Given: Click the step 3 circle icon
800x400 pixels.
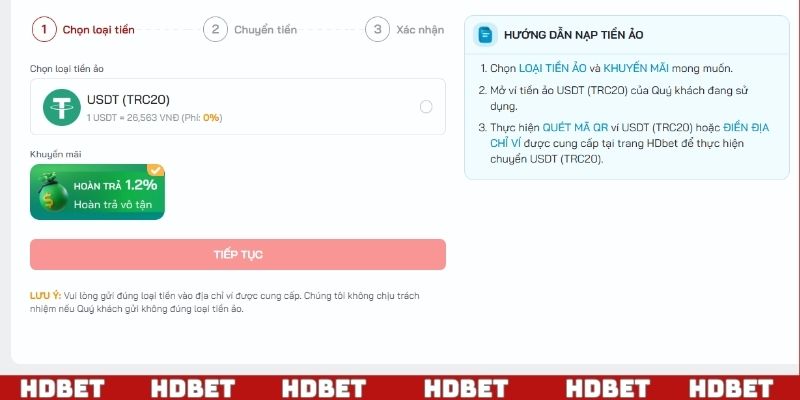Looking at the screenshot, I should tap(378, 30).
